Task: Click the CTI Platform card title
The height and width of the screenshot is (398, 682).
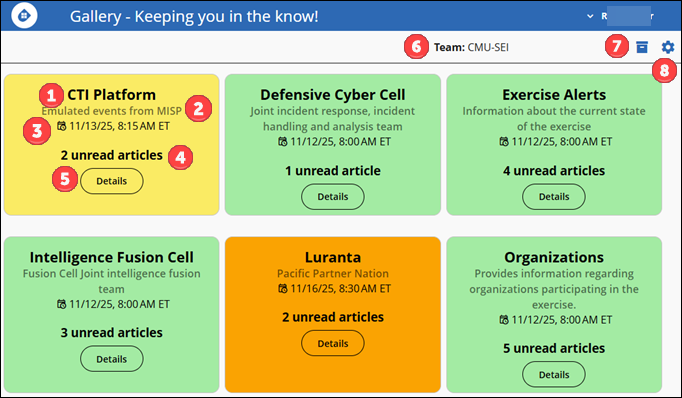Action: (111, 95)
